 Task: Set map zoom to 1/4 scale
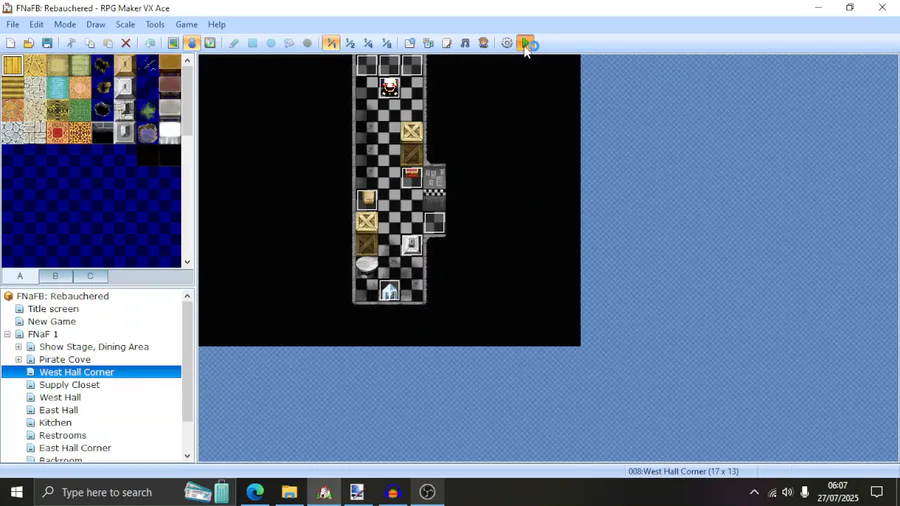368,43
